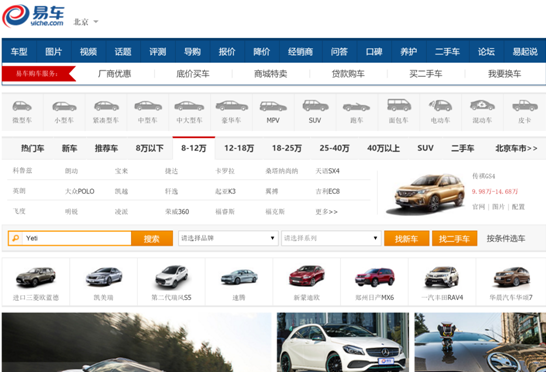Open 易起说 in the main navigation
Viewport: 546px width, 373px height.
525,52
